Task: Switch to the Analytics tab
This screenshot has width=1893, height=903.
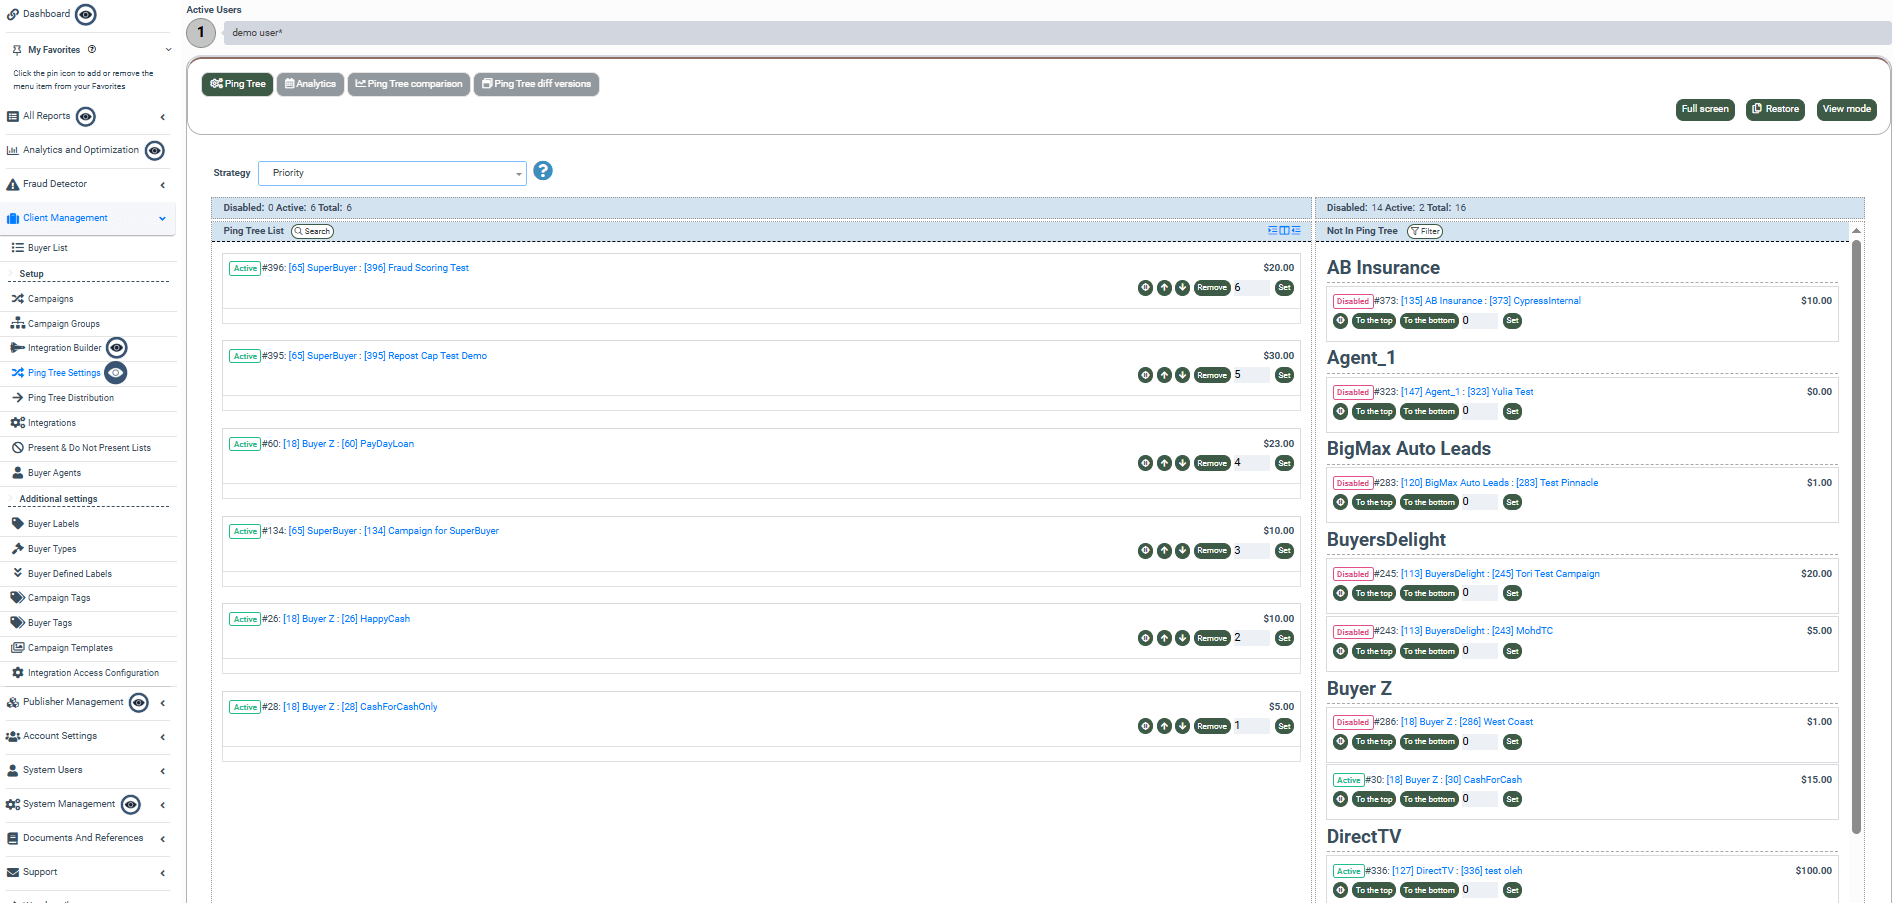Action: click(x=310, y=84)
